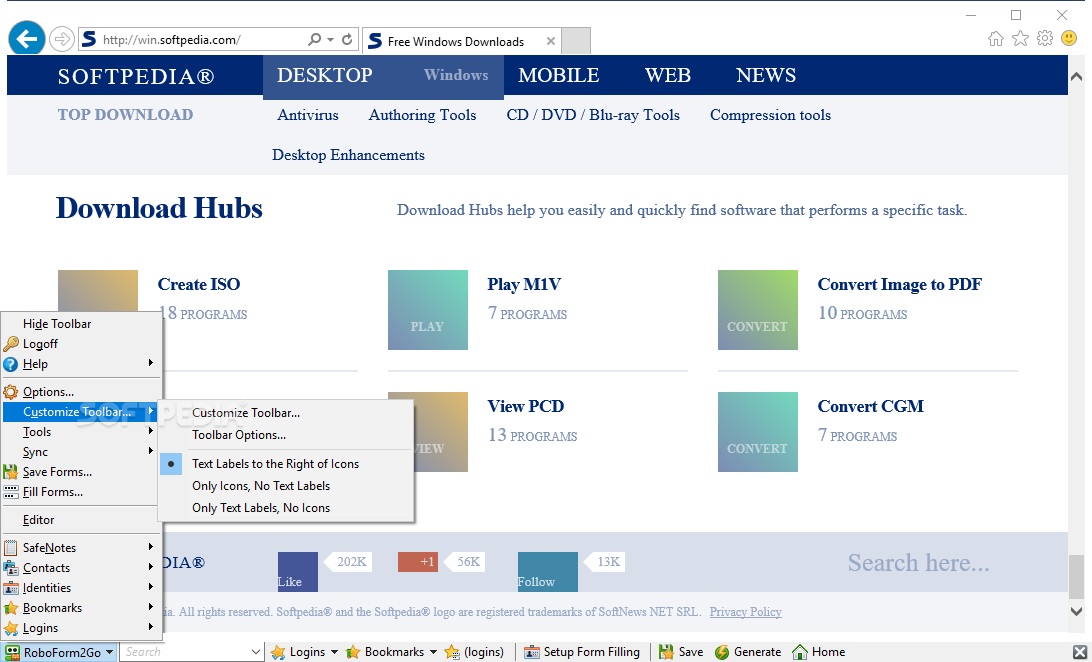Click the Follow button
This screenshot has width=1092, height=662.
pos(547,572)
